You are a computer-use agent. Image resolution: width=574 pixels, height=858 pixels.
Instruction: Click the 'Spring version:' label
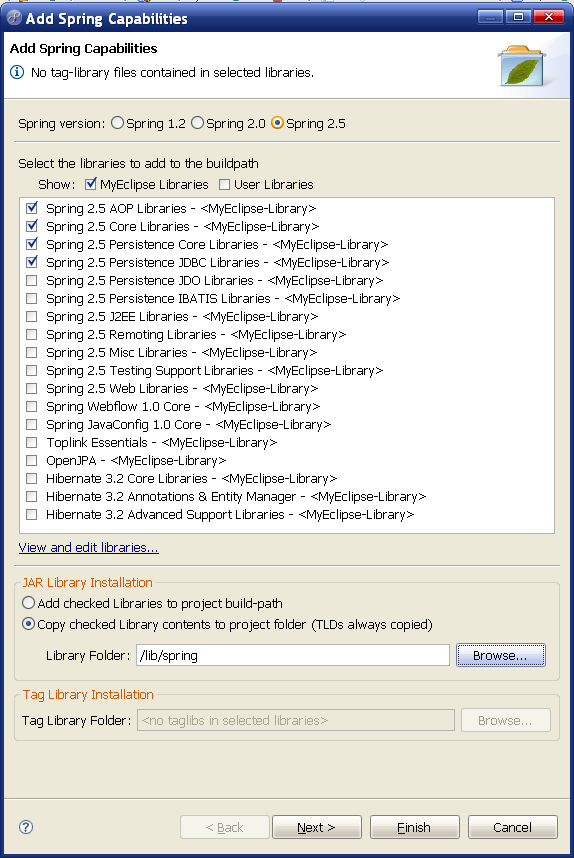pyautogui.click(x=61, y=124)
